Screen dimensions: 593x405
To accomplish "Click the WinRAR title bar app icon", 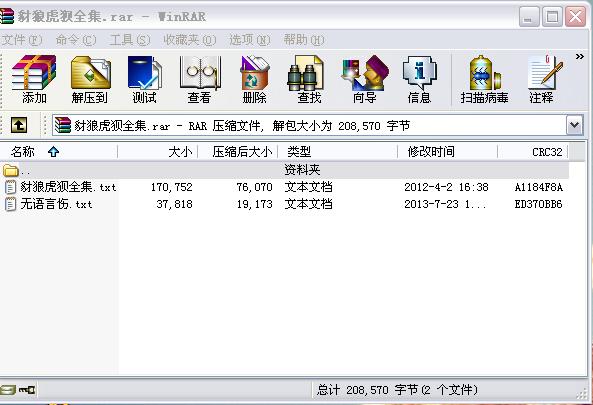I will (7, 16).
